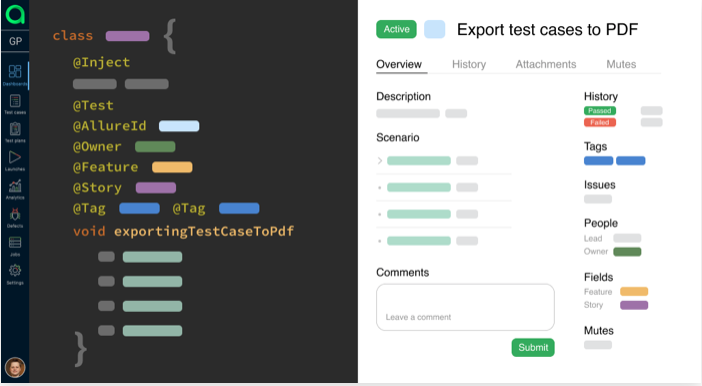Click the @Test annotation in code
The width and height of the screenshot is (702, 386).
[x=93, y=105]
